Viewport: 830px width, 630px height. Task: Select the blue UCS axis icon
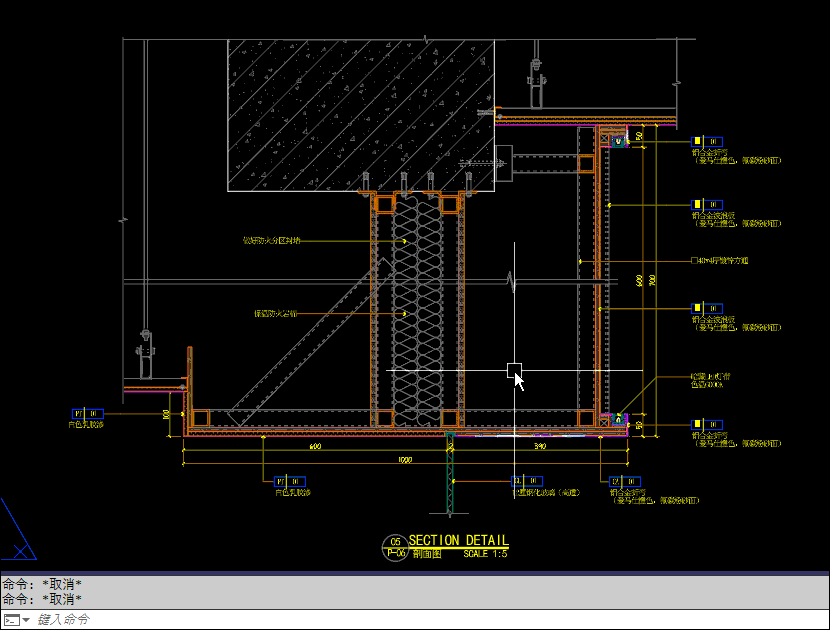(x=18, y=530)
